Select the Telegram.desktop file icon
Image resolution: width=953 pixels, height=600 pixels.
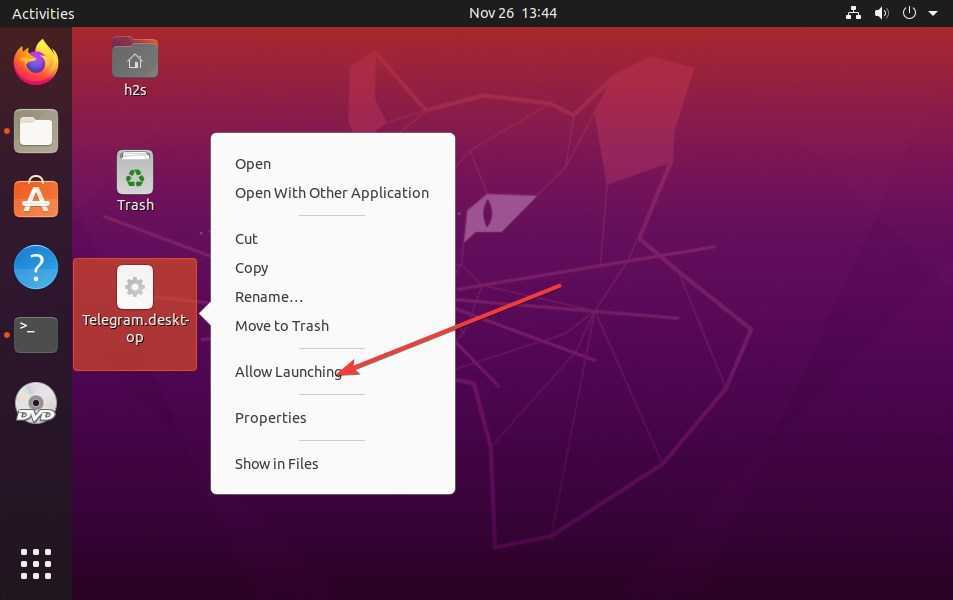135,287
